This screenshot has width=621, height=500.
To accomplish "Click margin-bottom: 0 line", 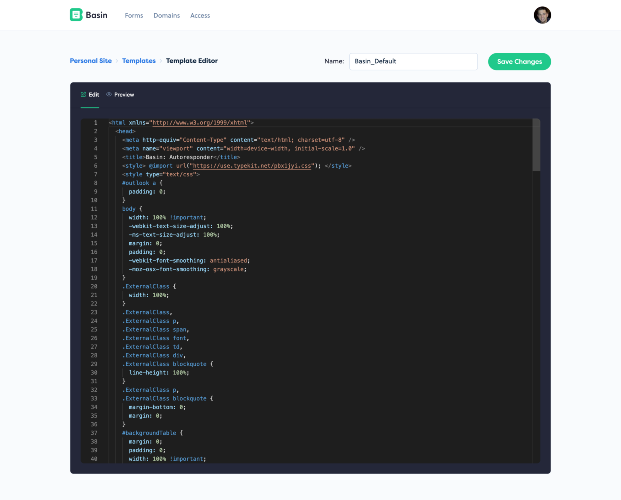I will point(157,407).
